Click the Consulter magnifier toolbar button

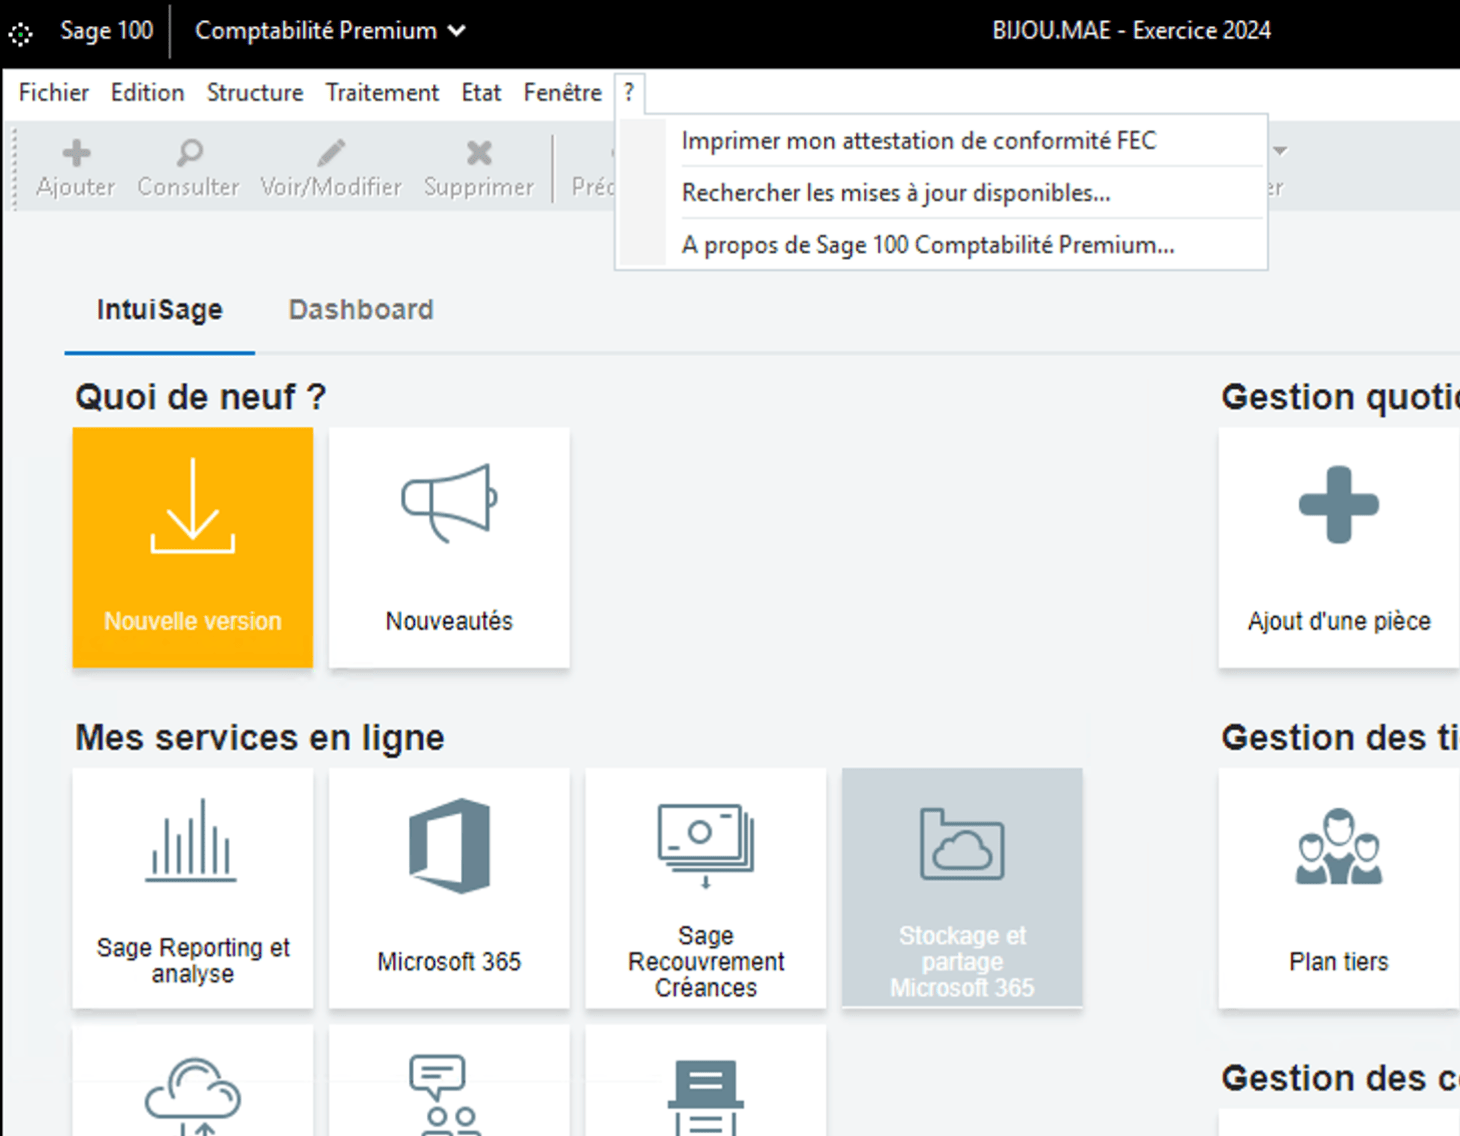coord(188,168)
